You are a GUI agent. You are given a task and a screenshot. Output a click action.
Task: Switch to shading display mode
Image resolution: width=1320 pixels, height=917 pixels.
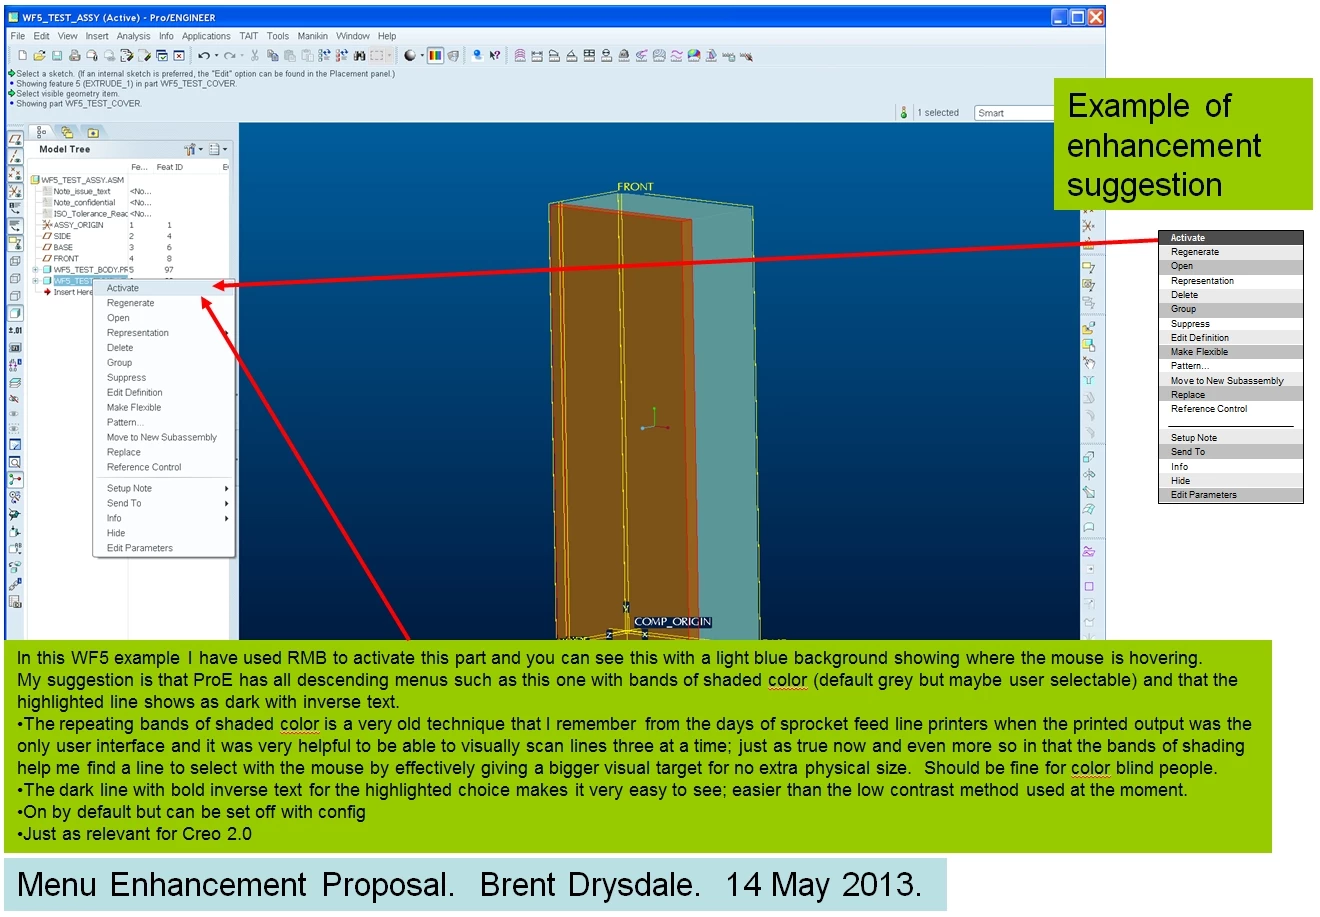pyautogui.click(x=15, y=314)
